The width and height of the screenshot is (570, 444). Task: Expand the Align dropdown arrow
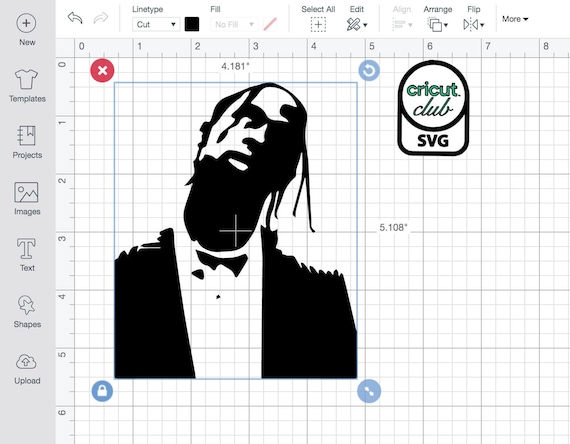point(410,25)
